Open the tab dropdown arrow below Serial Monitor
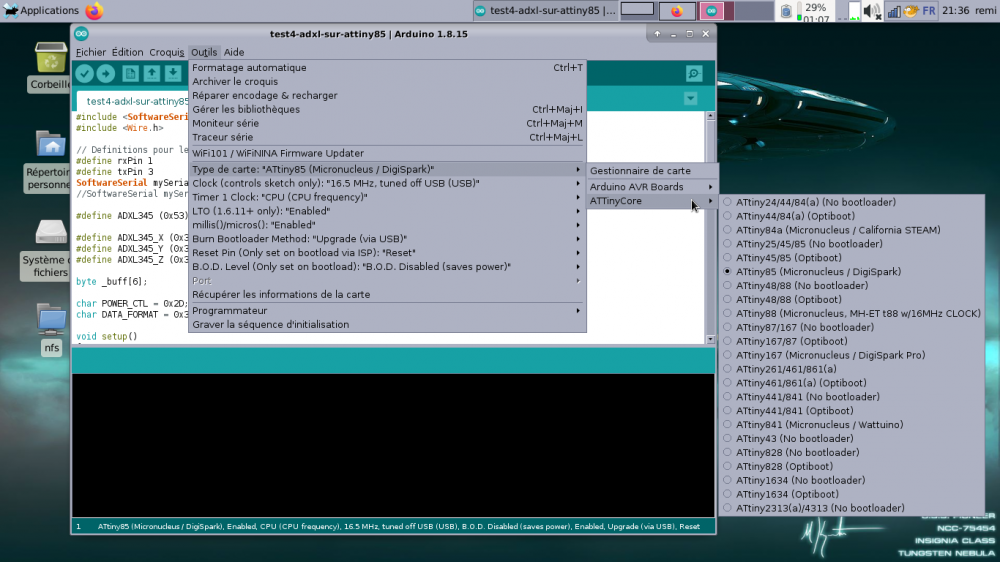This screenshot has width=1000, height=562. coord(691,99)
